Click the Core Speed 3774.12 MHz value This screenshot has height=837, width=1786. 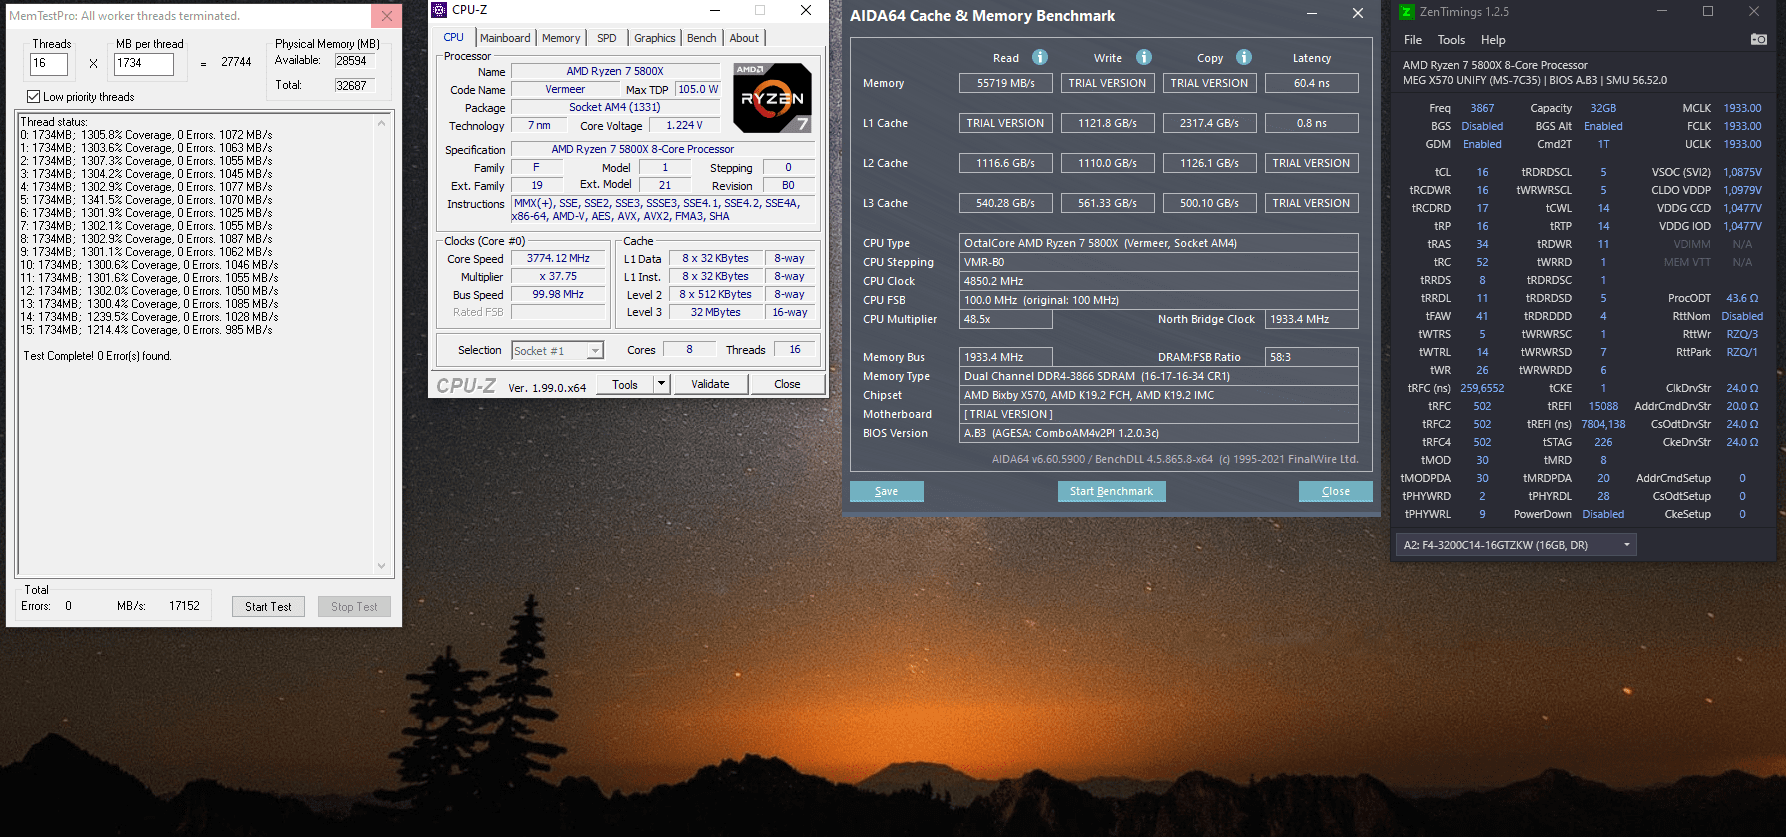click(558, 258)
